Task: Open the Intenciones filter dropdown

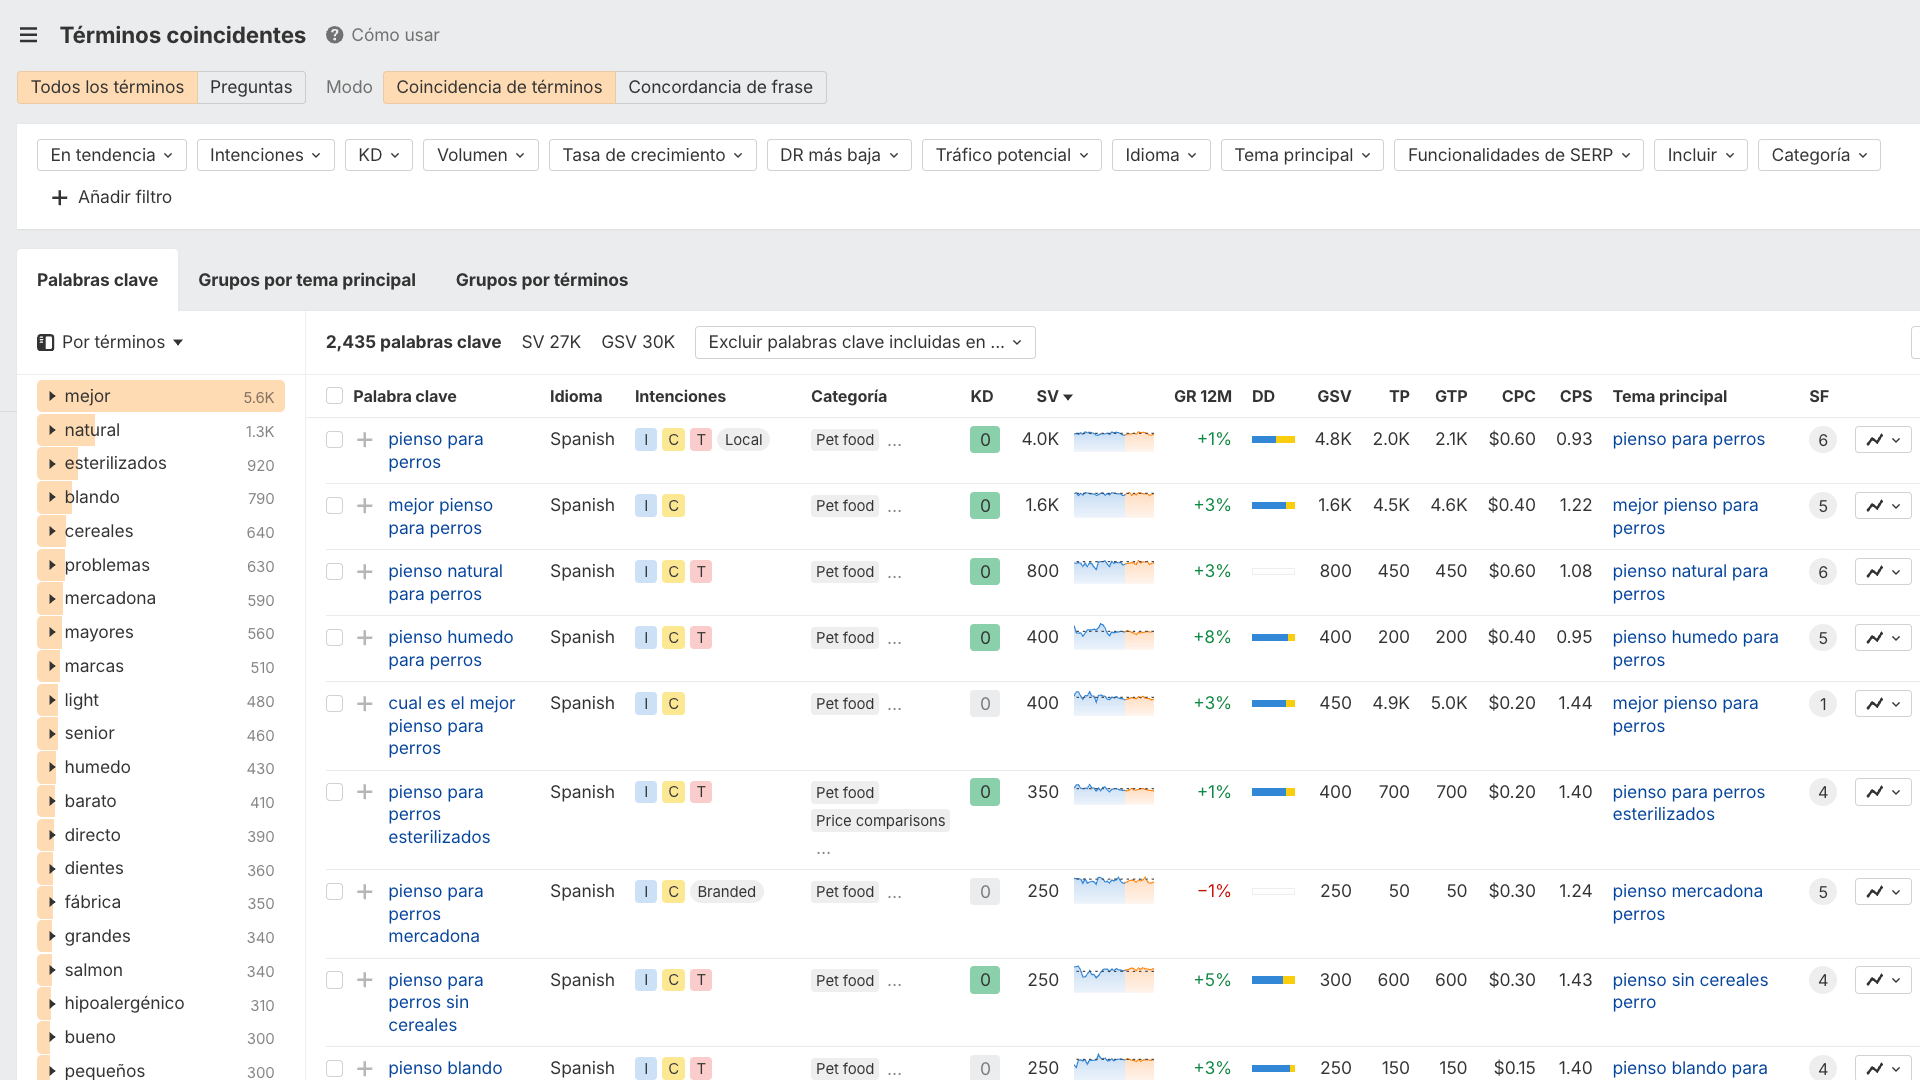Action: (x=265, y=155)
